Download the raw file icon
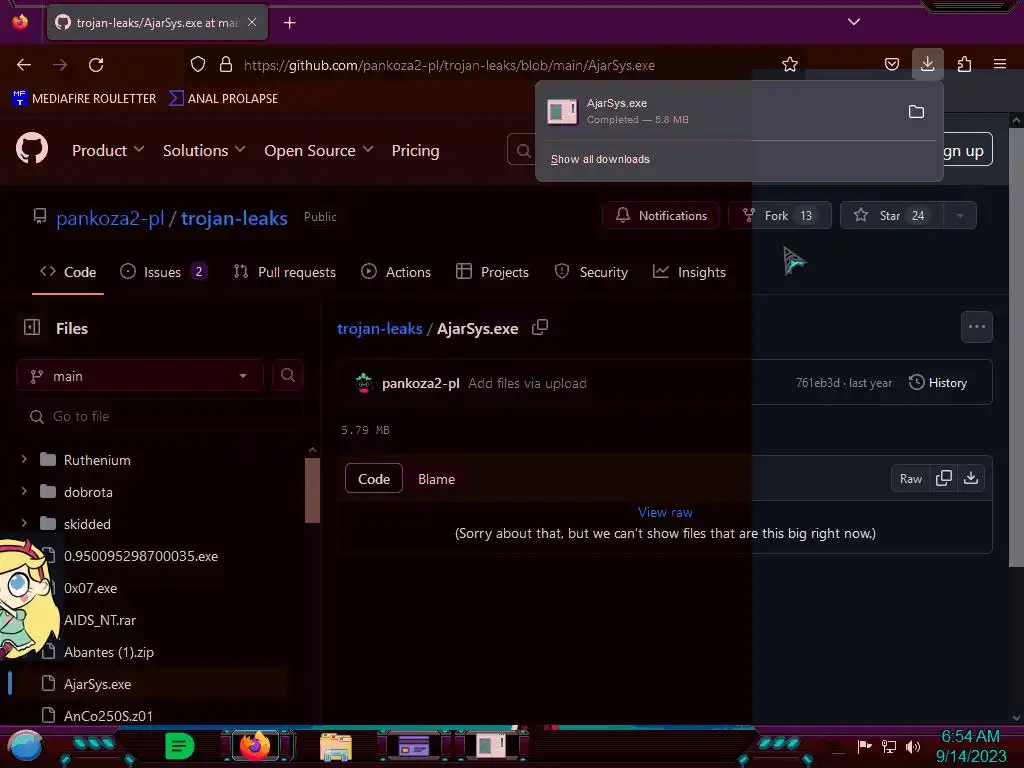1024x768 pixels. (971, 478)
